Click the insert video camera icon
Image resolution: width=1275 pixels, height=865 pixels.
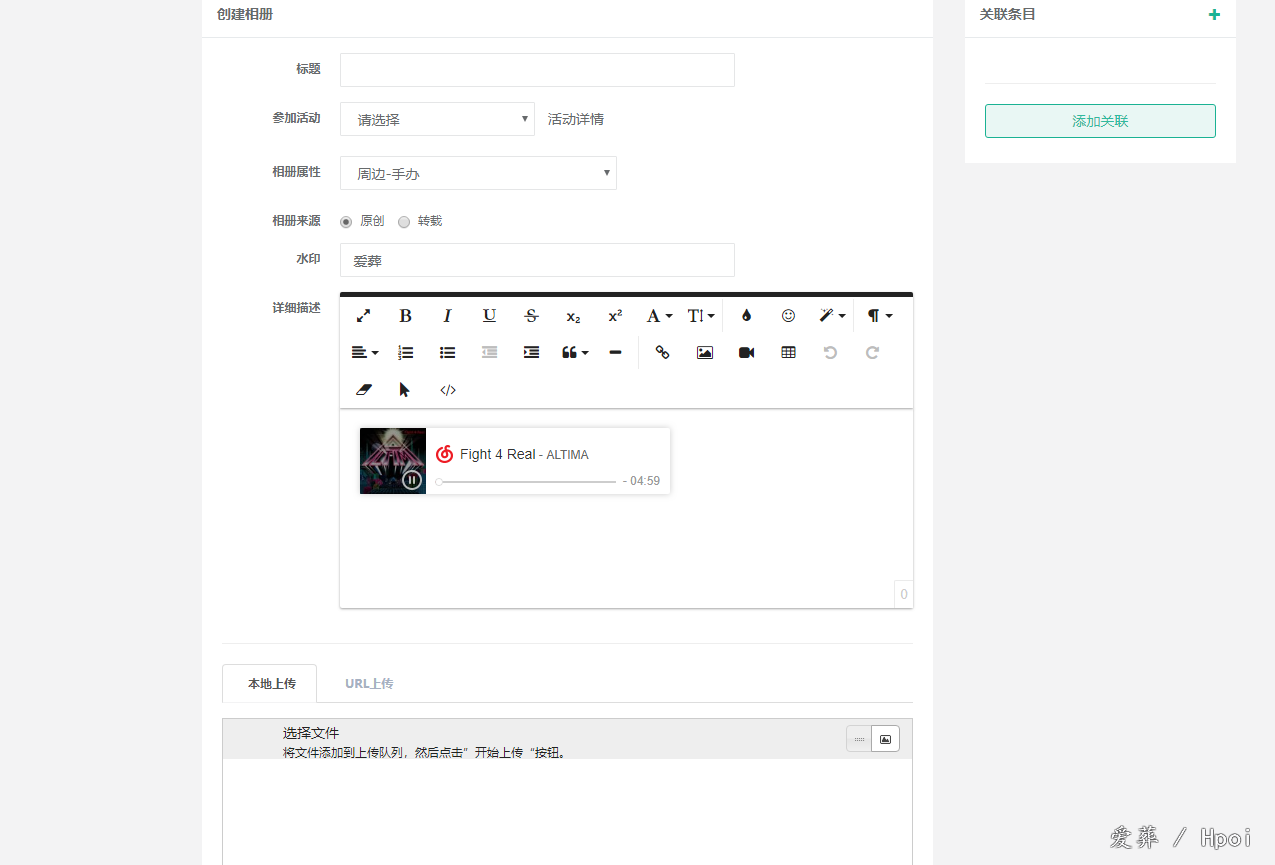click(746, 352)
